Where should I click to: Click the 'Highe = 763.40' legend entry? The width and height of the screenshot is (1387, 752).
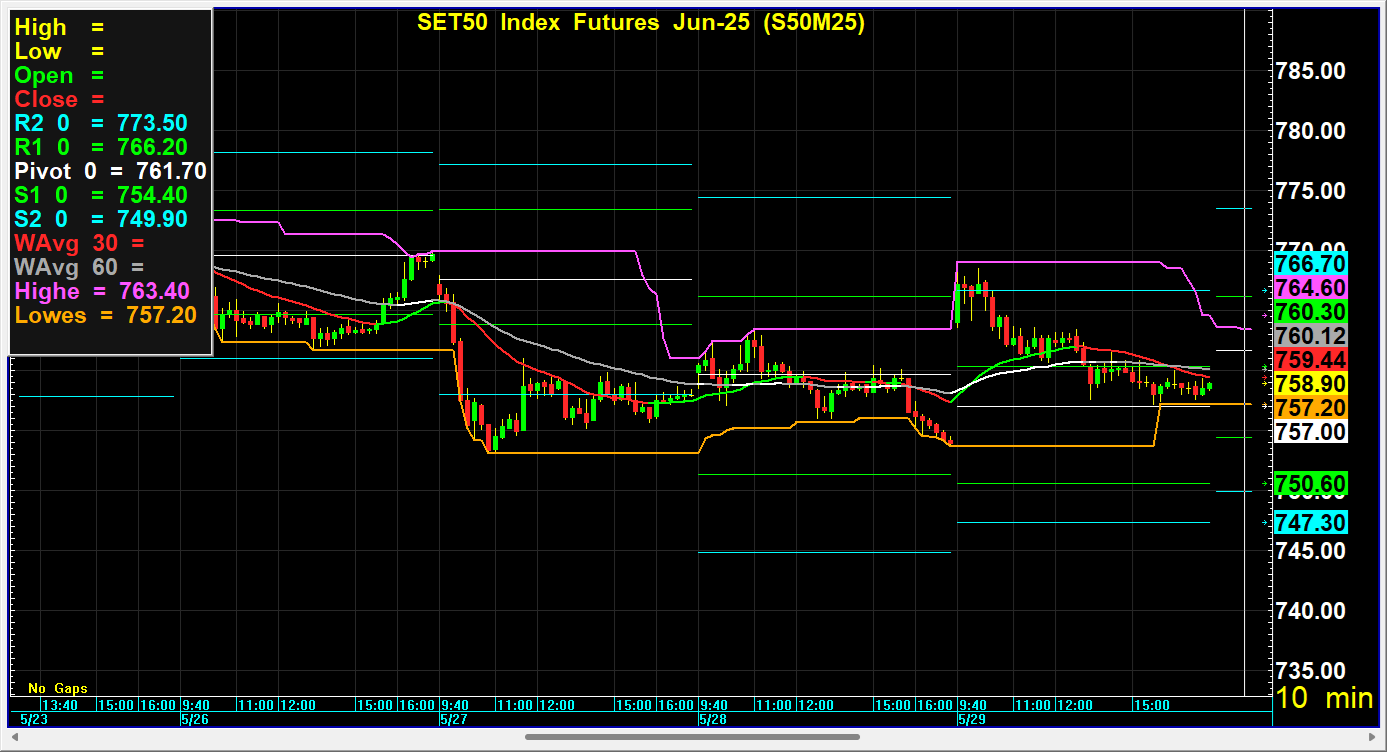tap(101, 291)
